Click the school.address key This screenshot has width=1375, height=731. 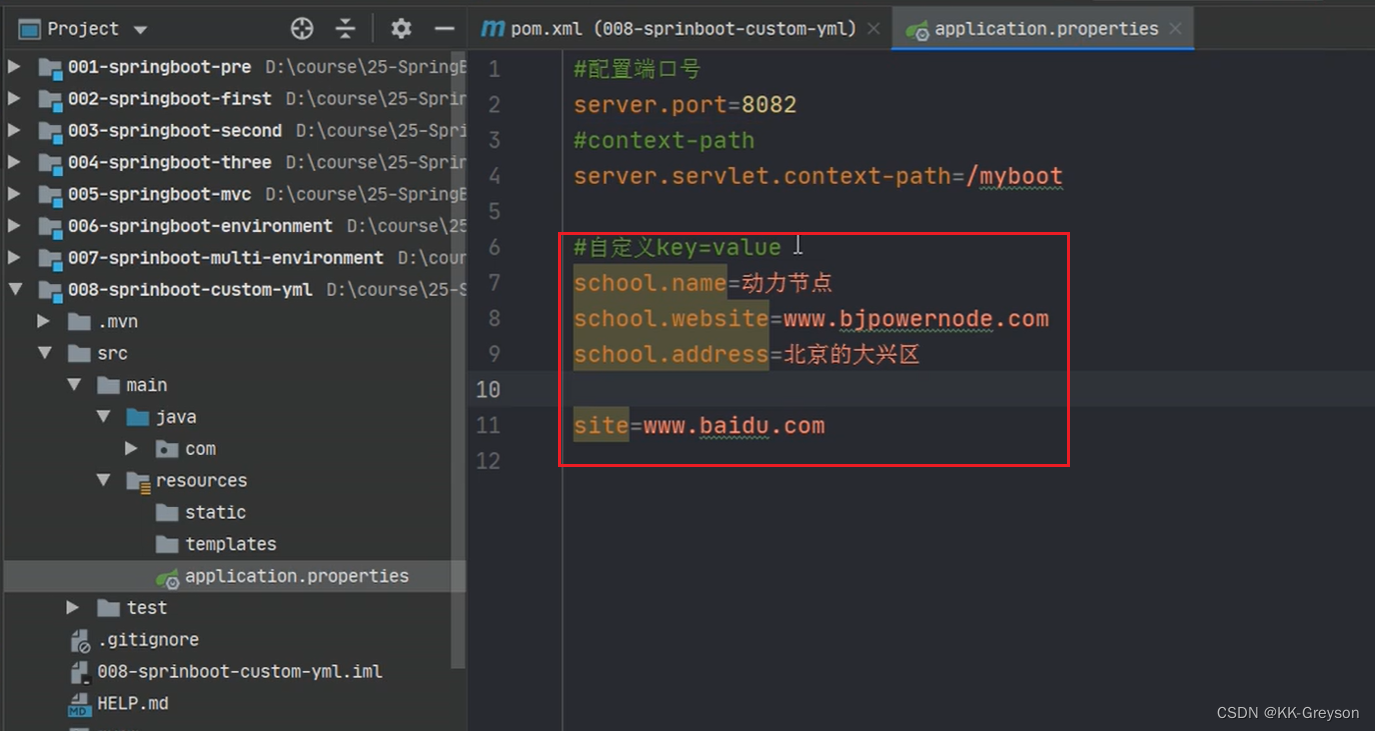[x=670, y=354]
